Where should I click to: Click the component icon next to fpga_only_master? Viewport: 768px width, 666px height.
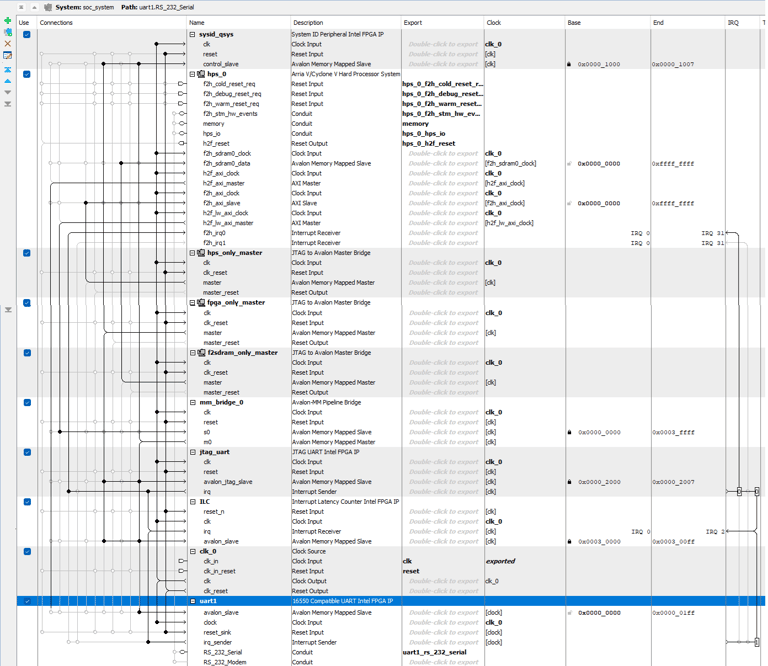pos(201,303)
